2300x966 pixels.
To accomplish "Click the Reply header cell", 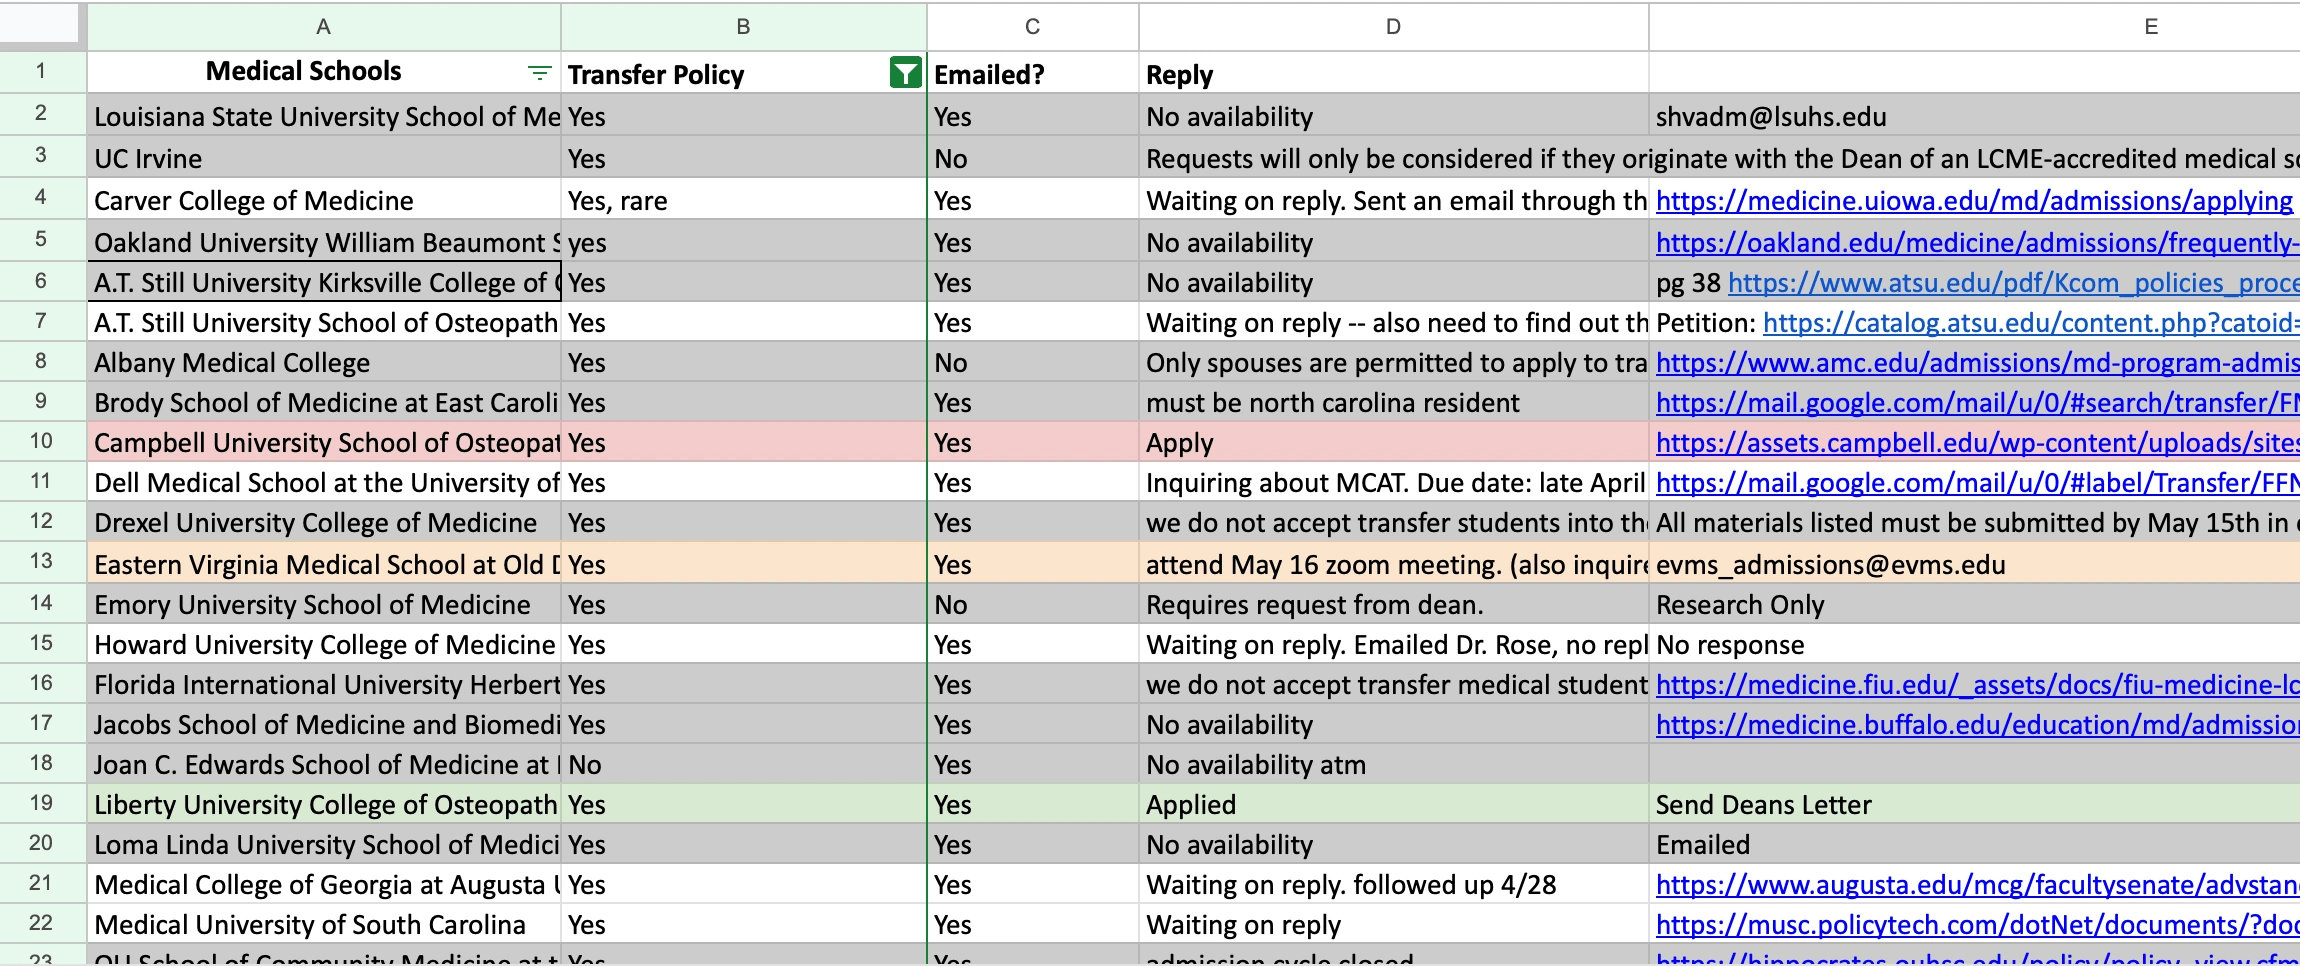I will 1392,74.
